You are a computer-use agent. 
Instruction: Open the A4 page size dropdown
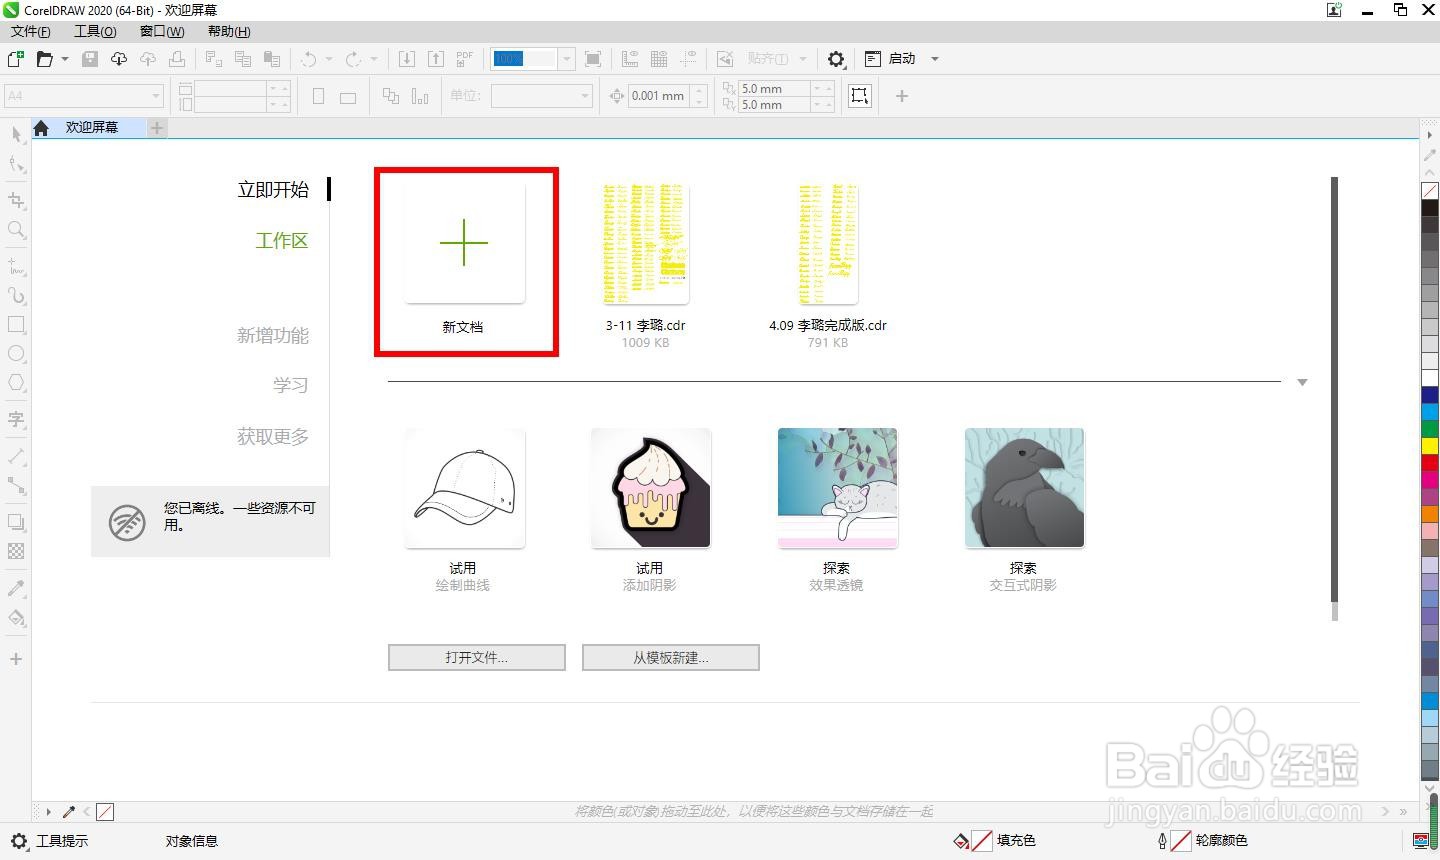pos(156,96)
